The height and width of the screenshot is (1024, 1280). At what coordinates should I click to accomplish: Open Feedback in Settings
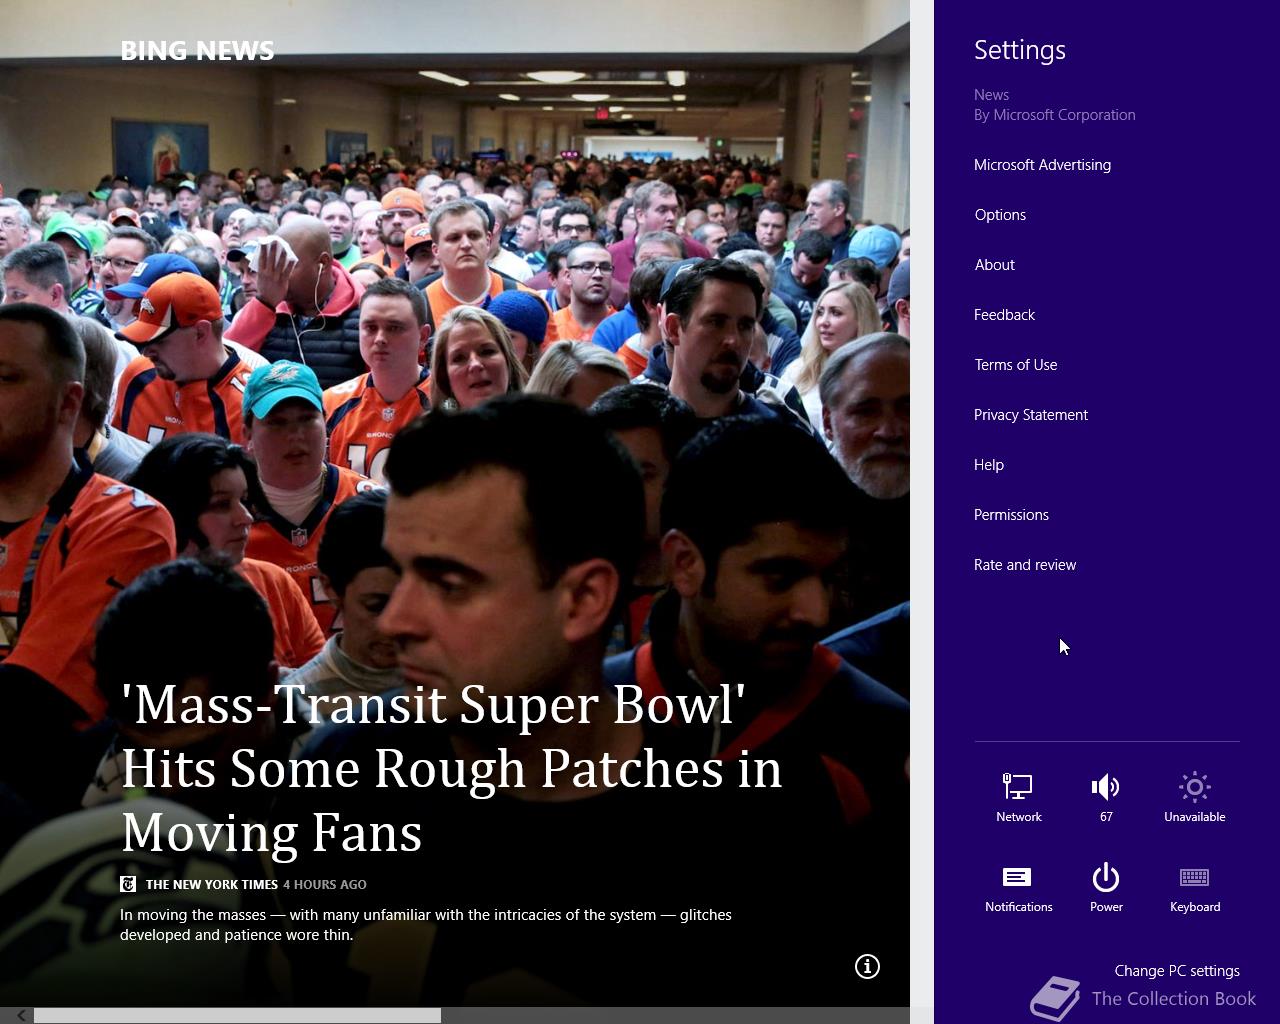(1004, 315)
